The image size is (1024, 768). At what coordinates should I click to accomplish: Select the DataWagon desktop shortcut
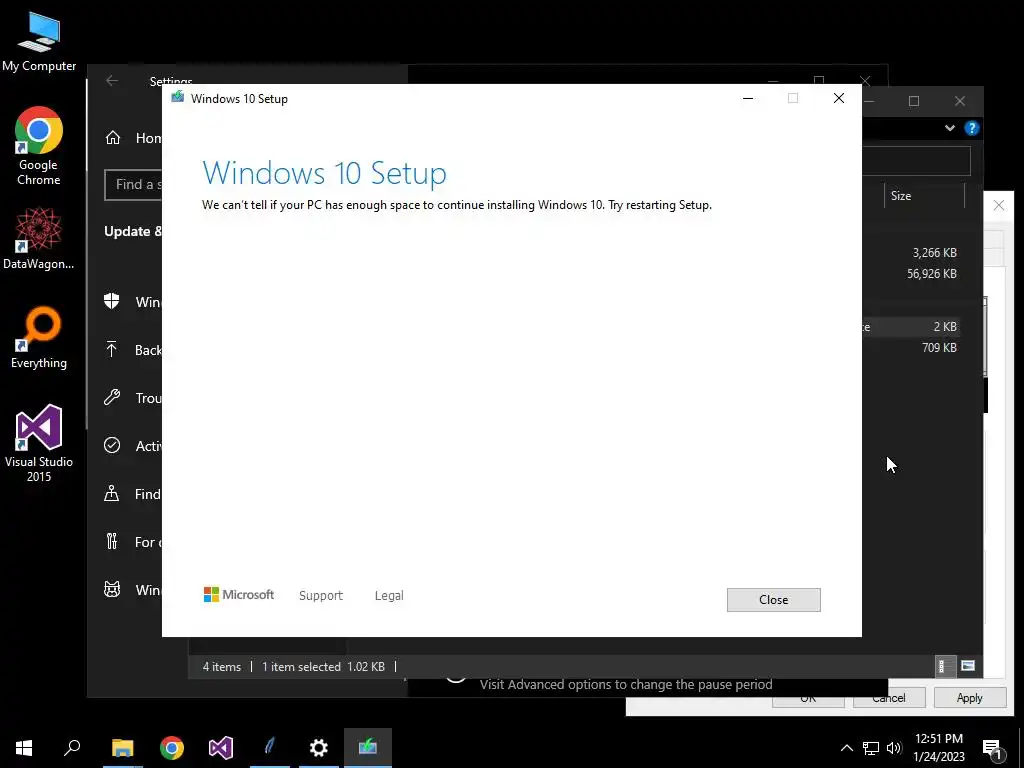click(39, 238)
